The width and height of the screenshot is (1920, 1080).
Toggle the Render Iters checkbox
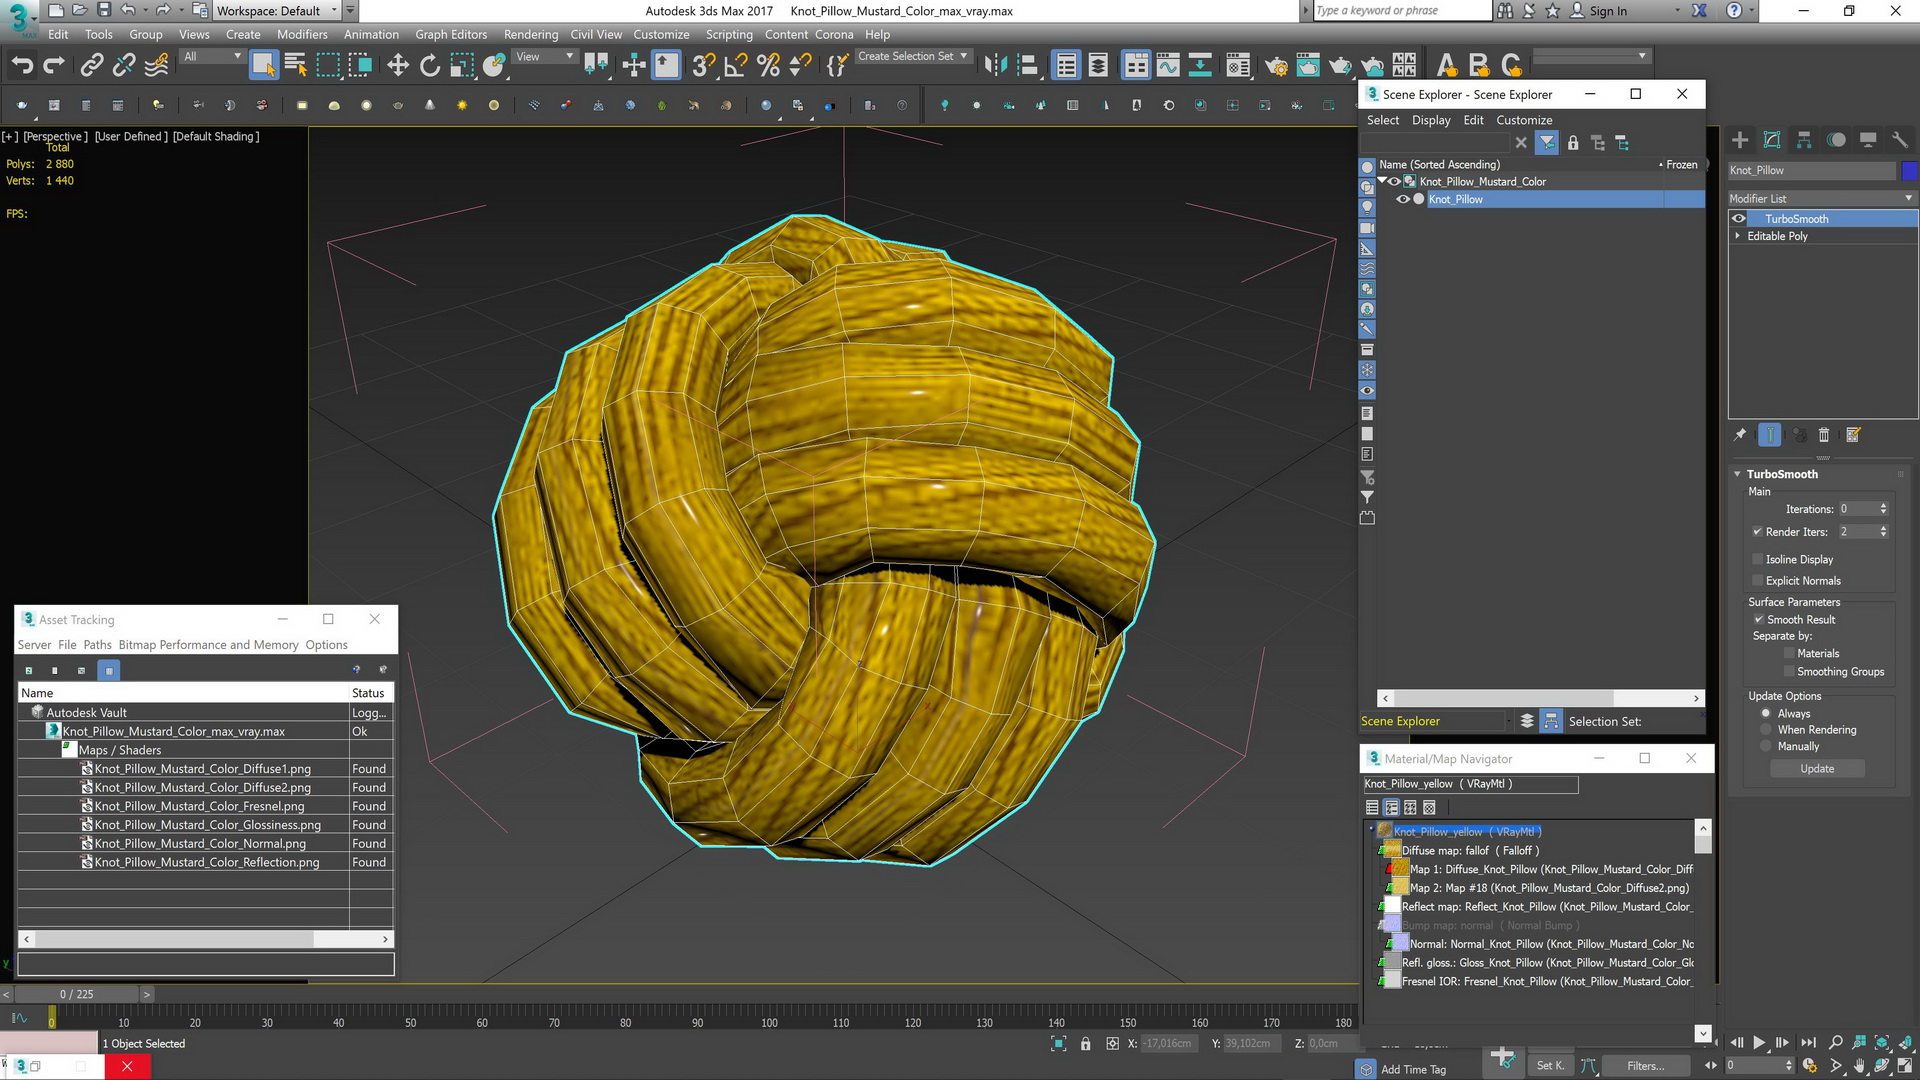(1758, 532)
